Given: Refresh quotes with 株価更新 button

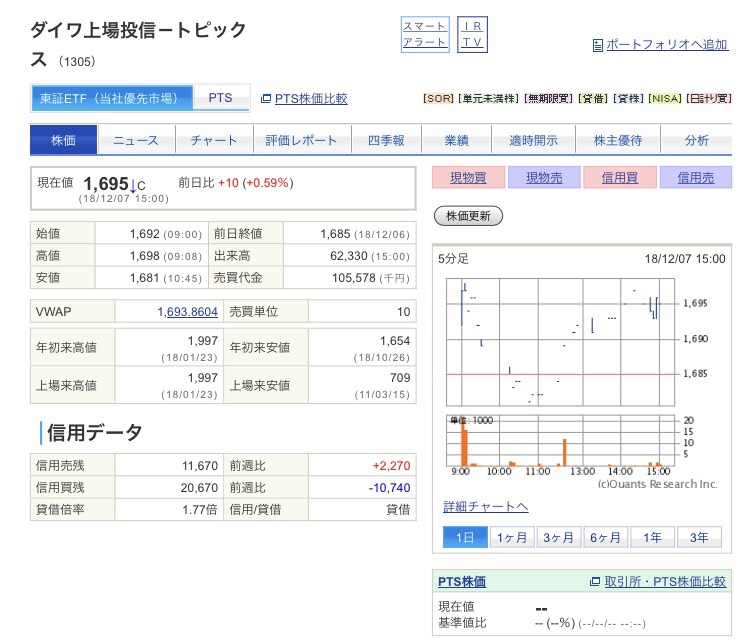Looking at the screenshot, I should click(468, 216).
